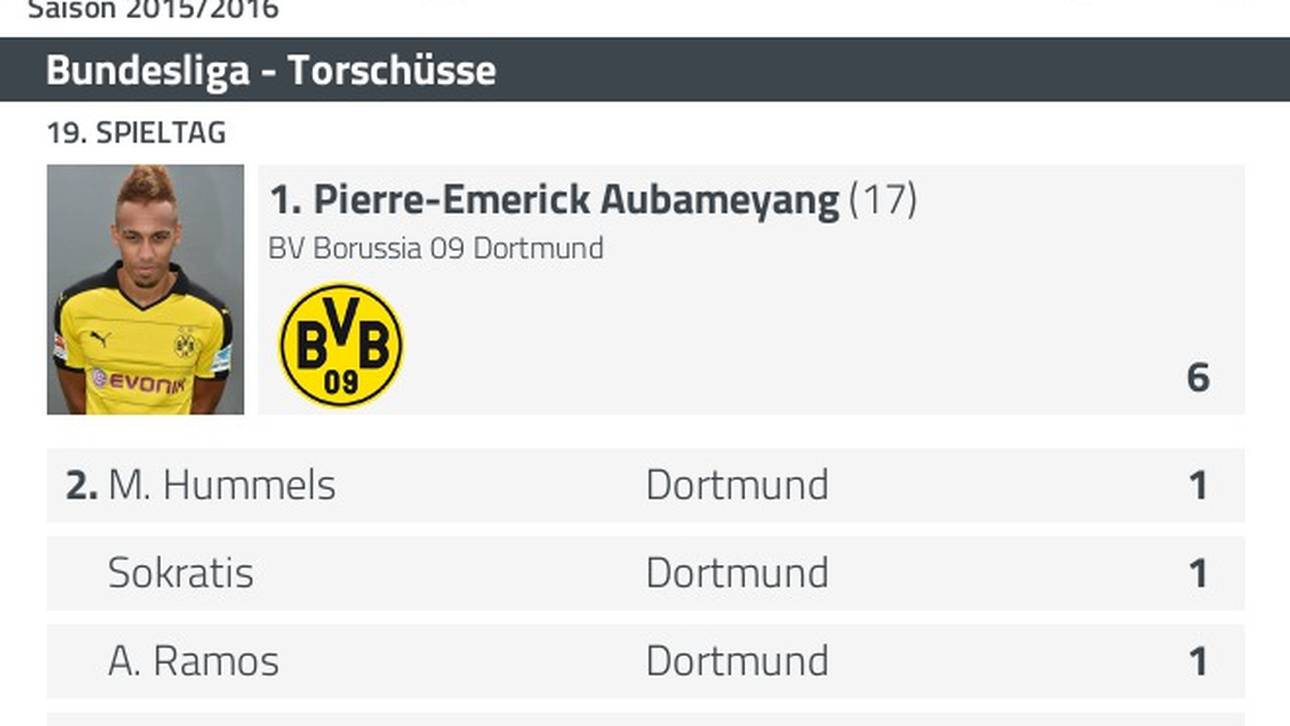Click Dortmund team in Hummels row
The image size is (1290, 726).
[737, 485]
